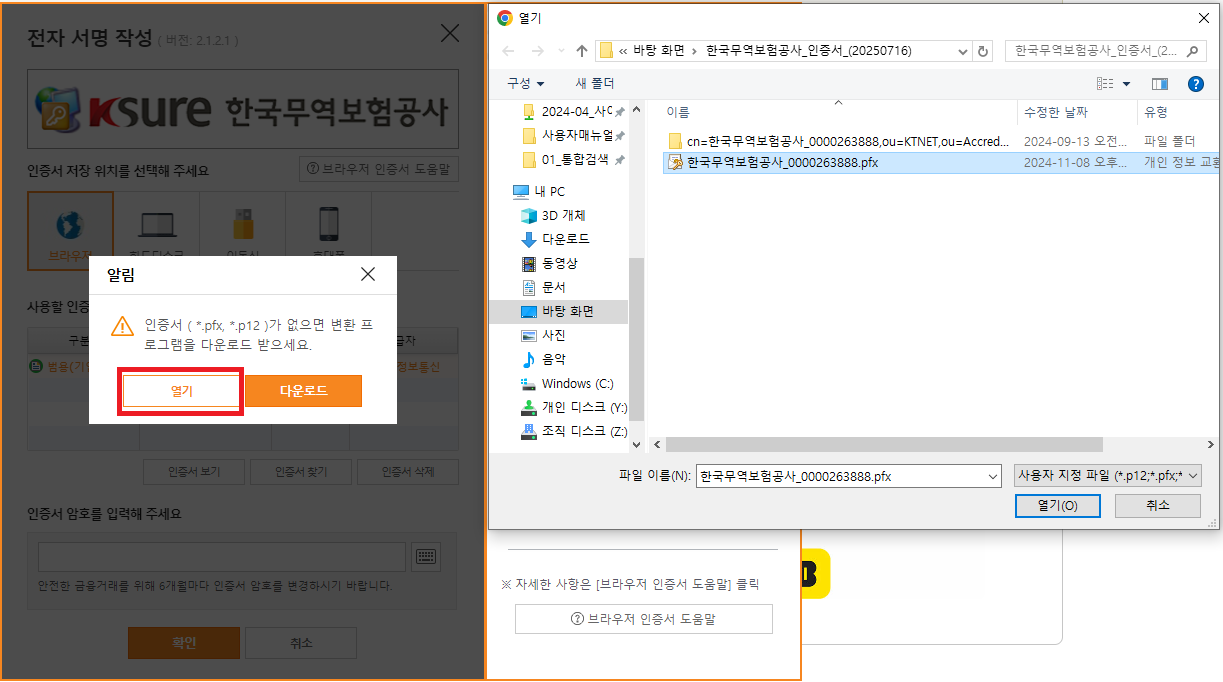Select the 한국무역보험공사_0000263888.pfx file
The width and height of the screenshot is (1223, 682).
pyautogui.click(x=940, y=162)
